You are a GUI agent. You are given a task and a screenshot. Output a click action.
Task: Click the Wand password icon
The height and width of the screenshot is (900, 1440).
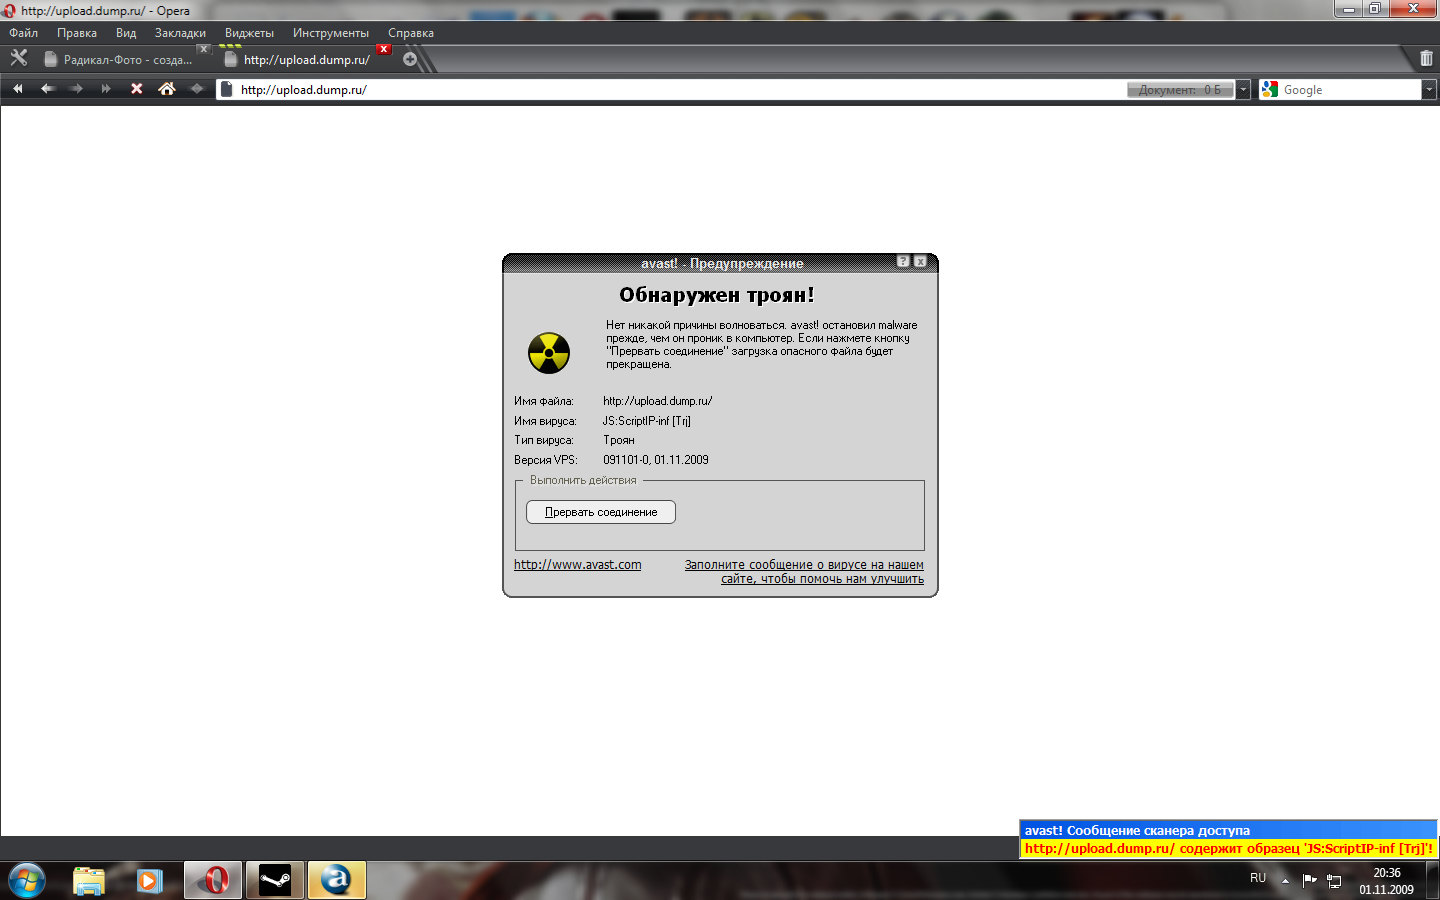pyautogui.click(x=197, y=89)
